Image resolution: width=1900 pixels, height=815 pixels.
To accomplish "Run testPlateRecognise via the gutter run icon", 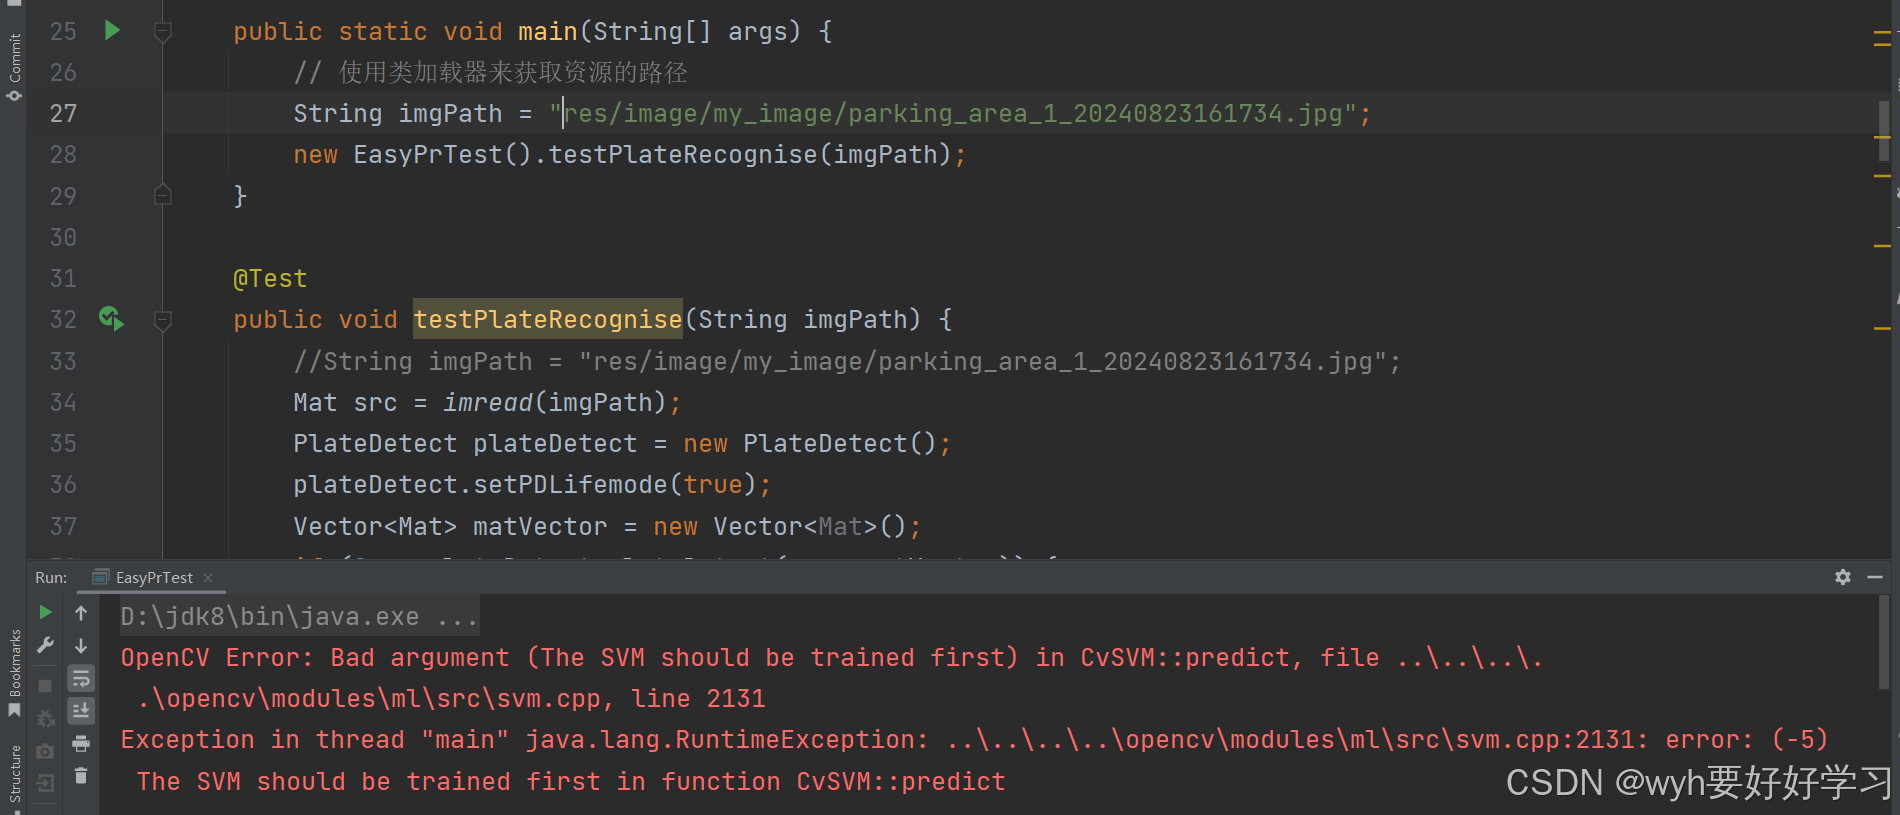I will [x=111, y=318].
